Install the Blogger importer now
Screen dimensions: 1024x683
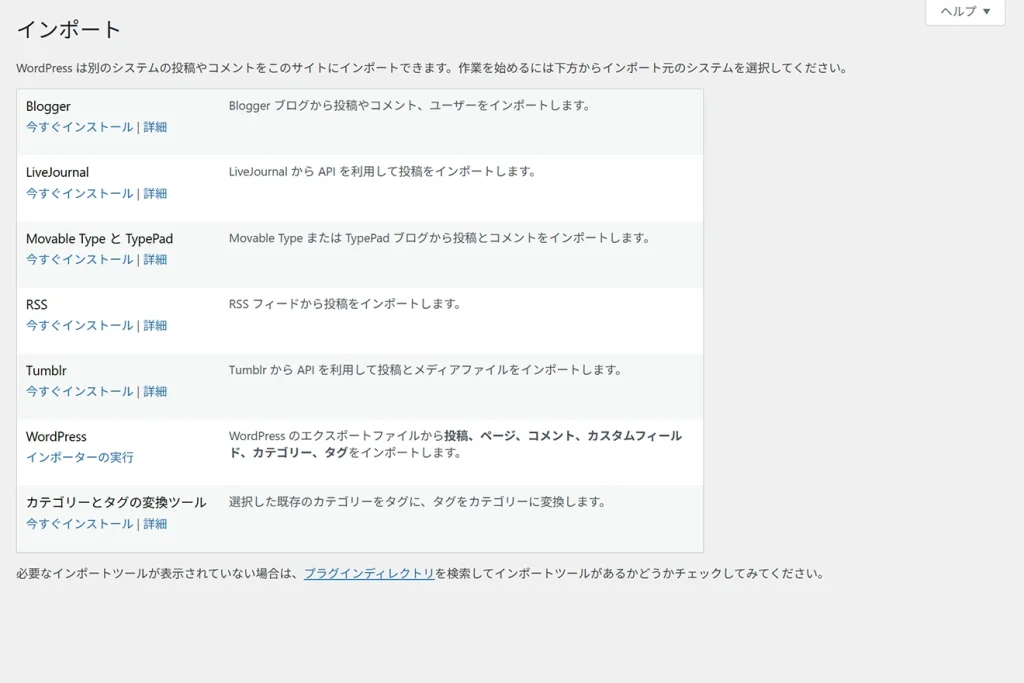[x=78, y=127]
